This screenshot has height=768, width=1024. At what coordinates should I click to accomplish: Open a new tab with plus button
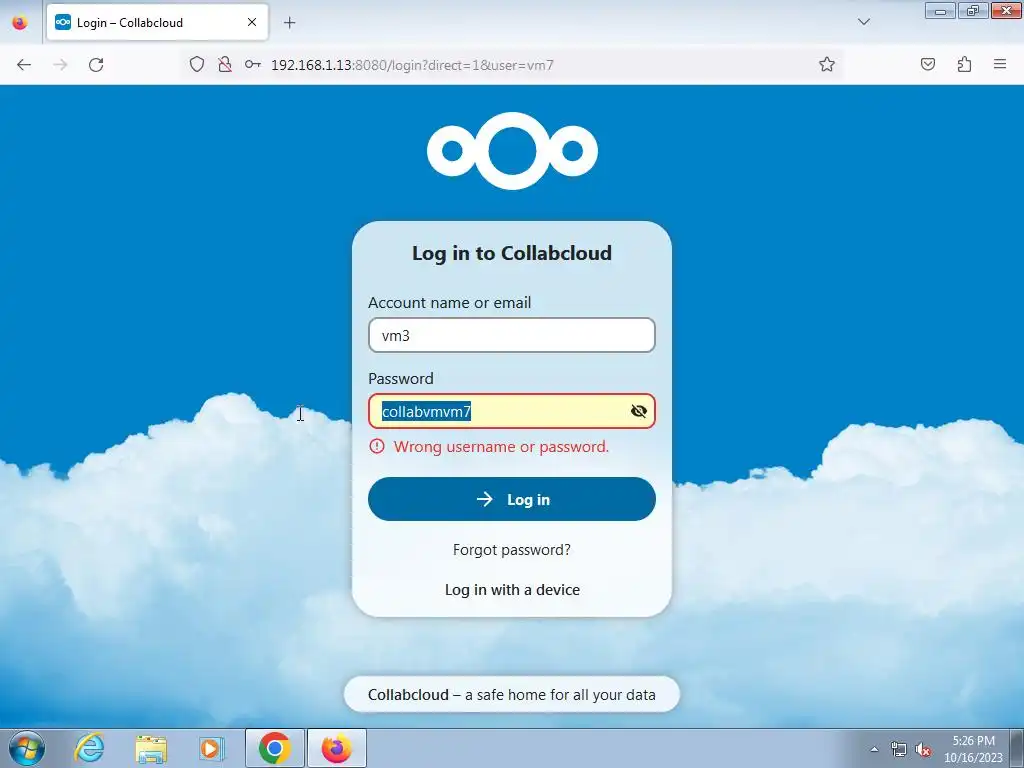pos(289,22)
